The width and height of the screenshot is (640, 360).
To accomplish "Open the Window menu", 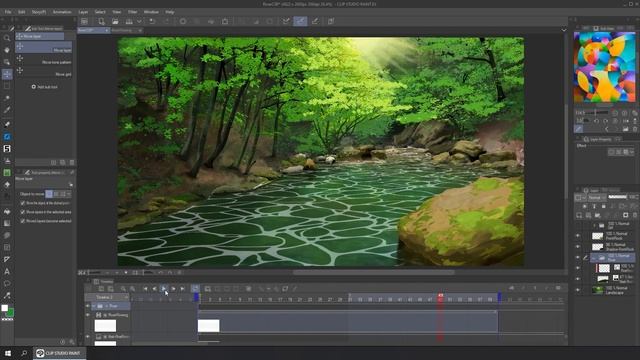I will (x=151, y=12).
